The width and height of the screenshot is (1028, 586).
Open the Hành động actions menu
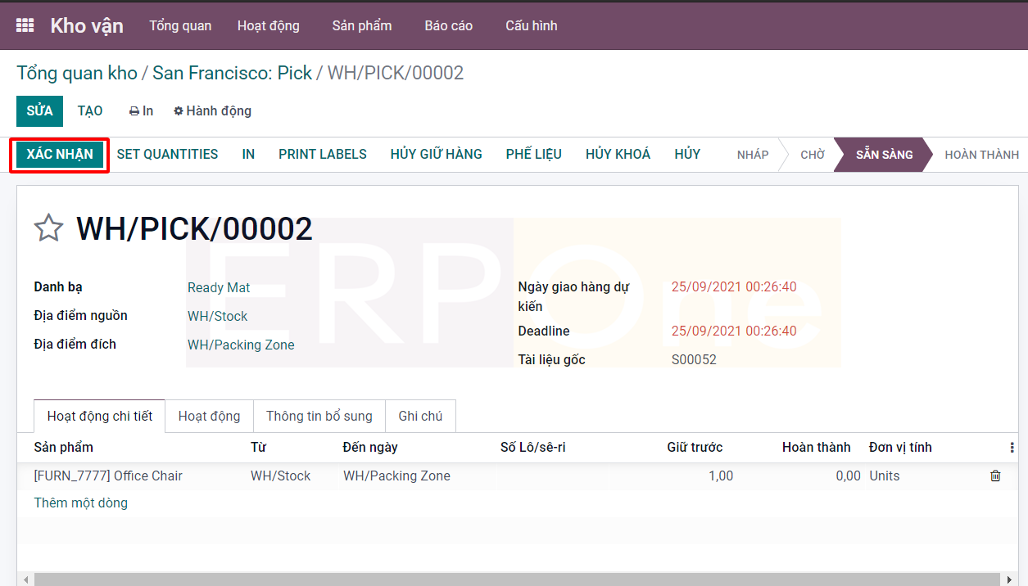tap(212, 111)
